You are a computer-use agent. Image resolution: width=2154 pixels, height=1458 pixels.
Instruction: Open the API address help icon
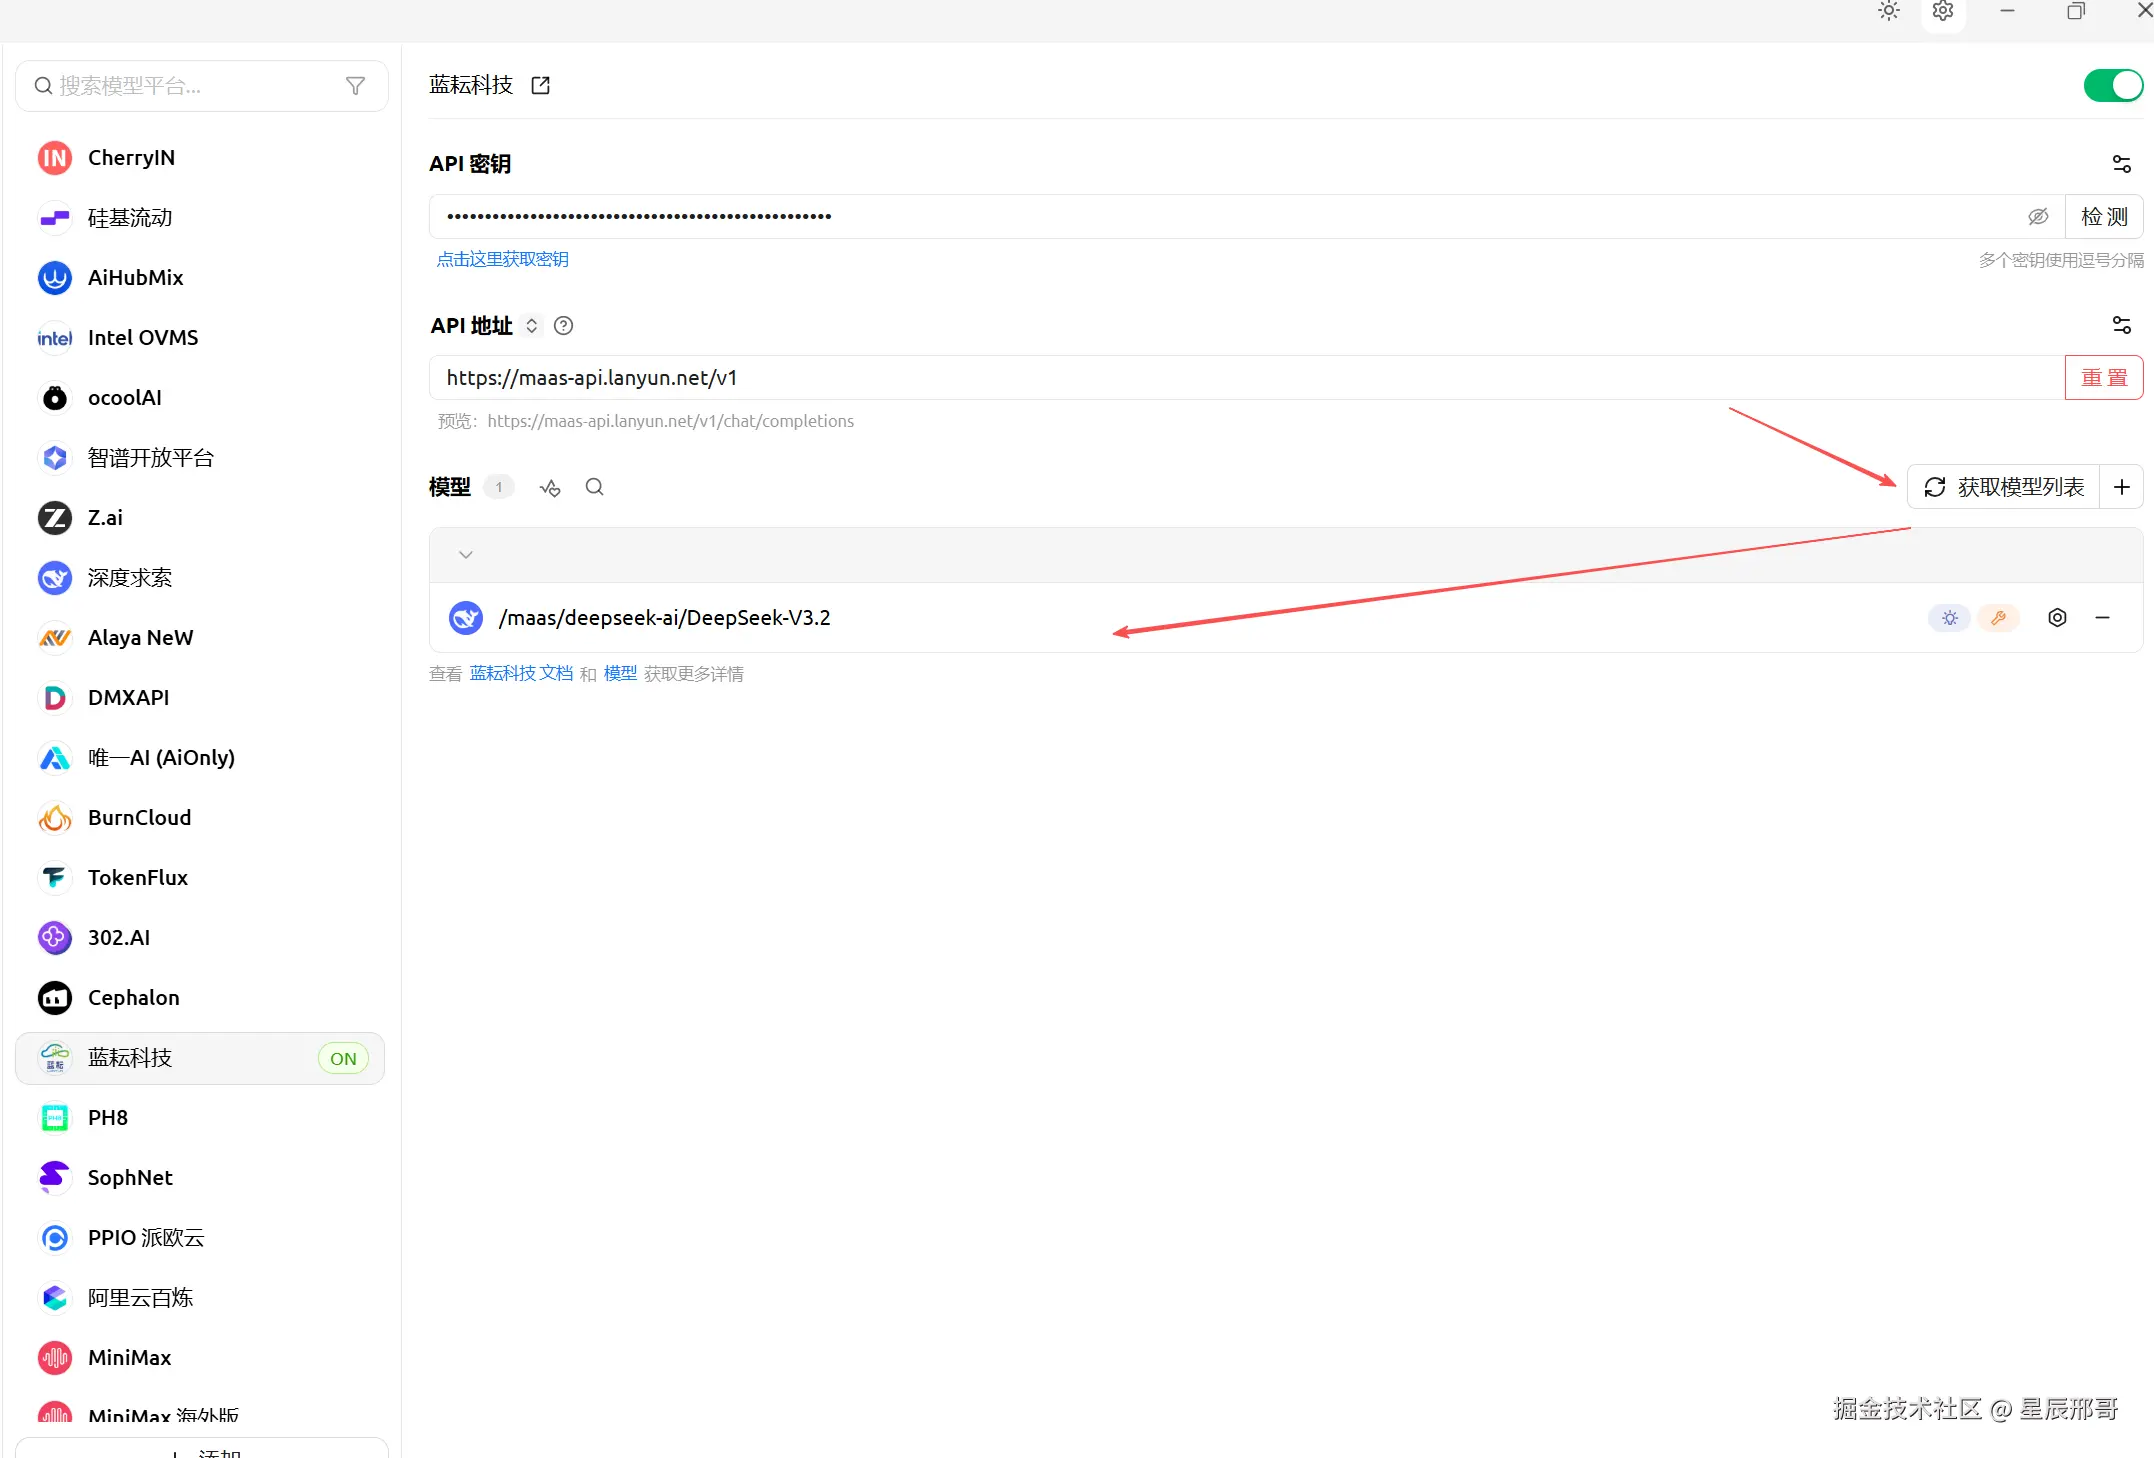564,326
